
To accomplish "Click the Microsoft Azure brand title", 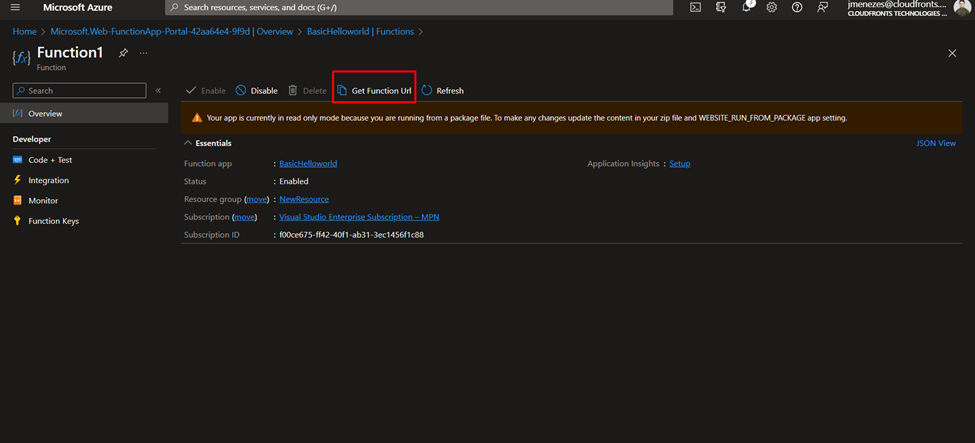I will [78, 7].
